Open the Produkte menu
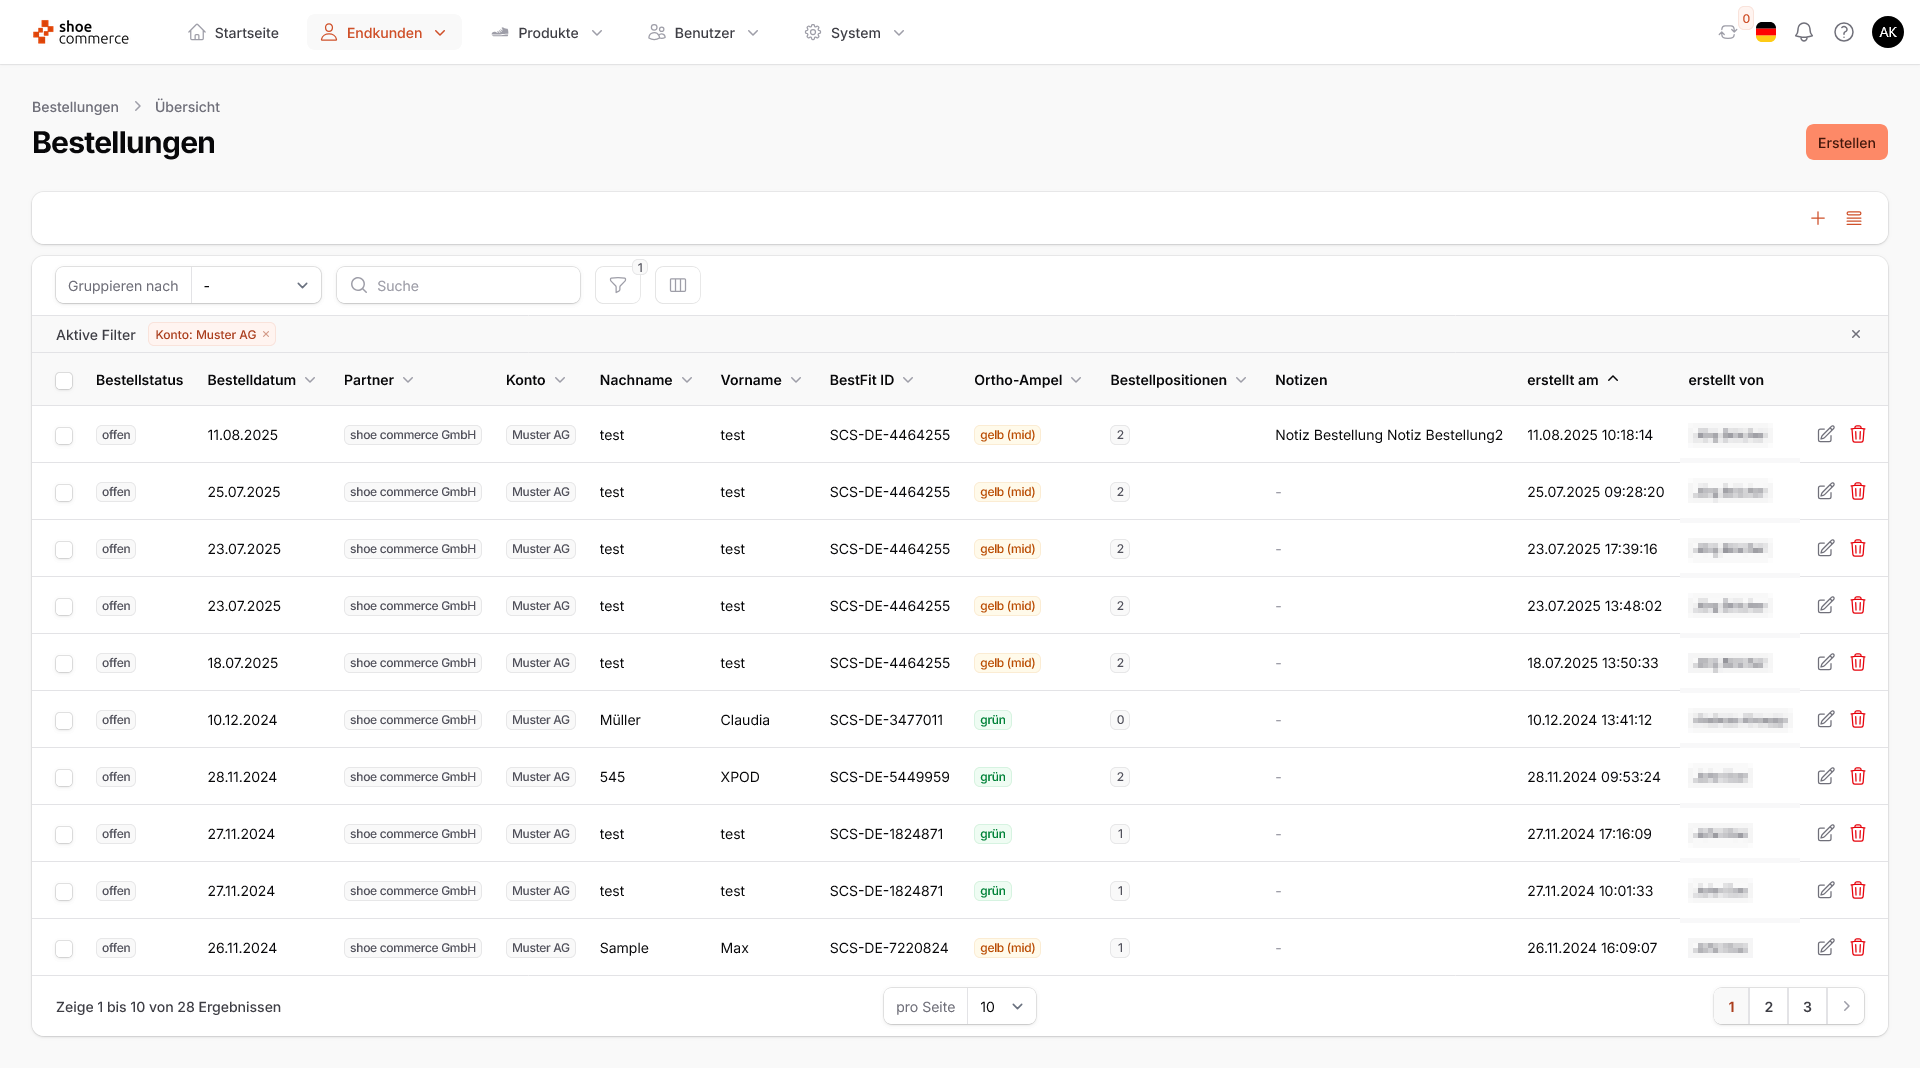 [548, 33]
